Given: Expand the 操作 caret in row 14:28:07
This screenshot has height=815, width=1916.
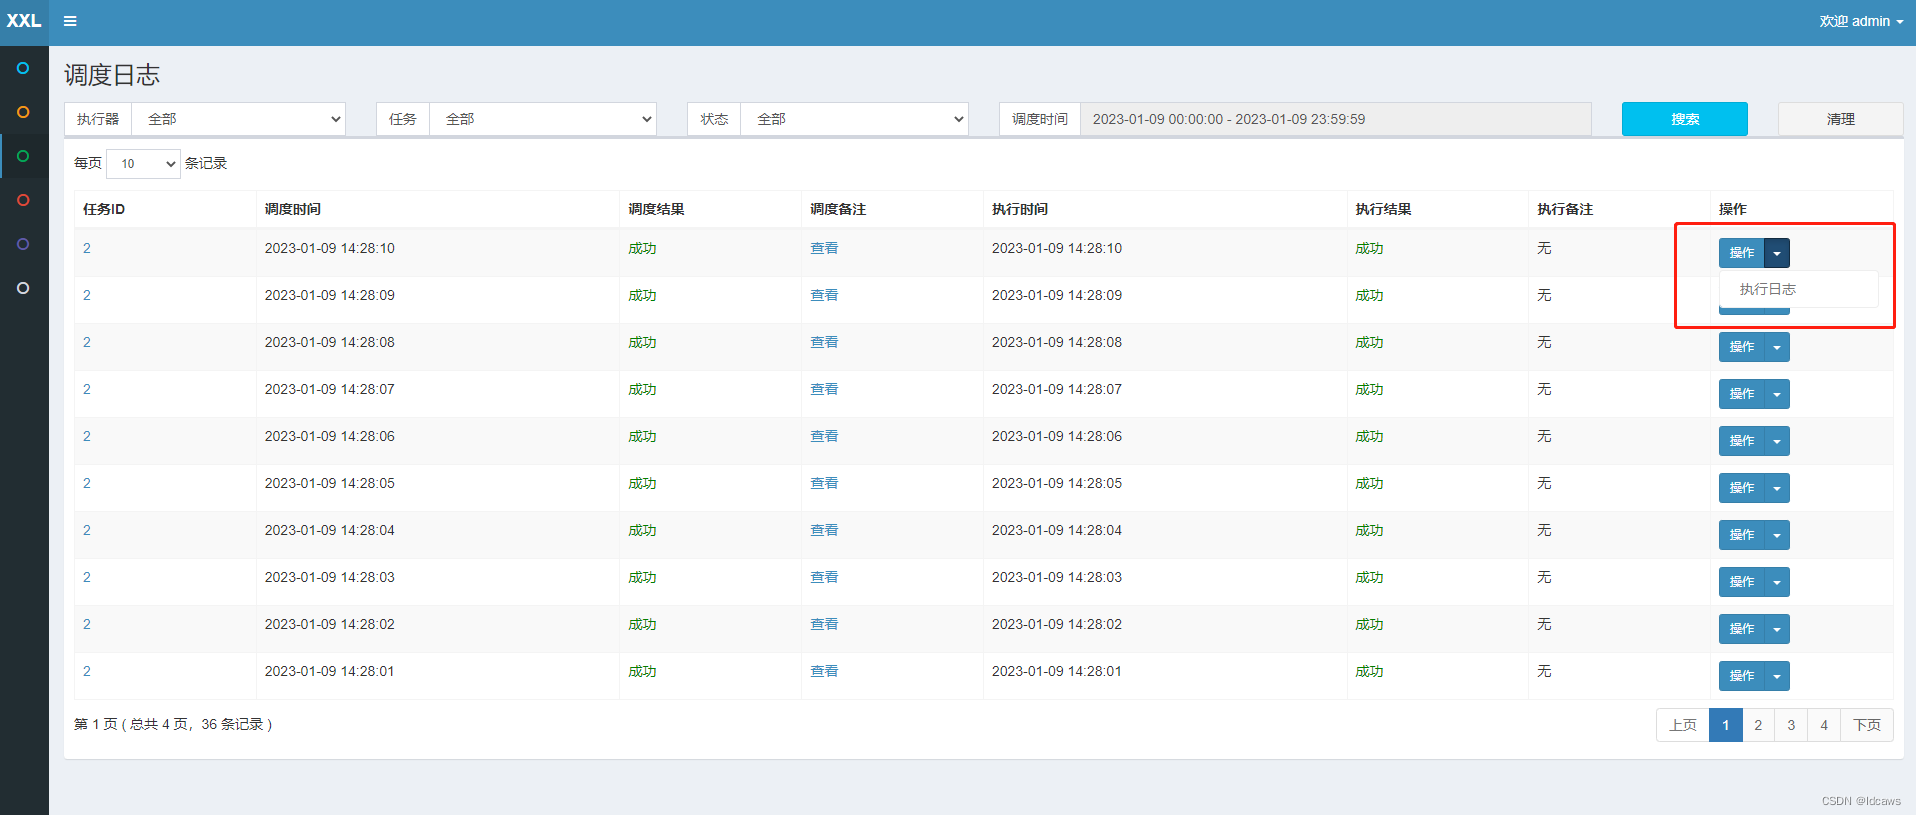Looking at the screenshot, I should tap(1777, 394).
